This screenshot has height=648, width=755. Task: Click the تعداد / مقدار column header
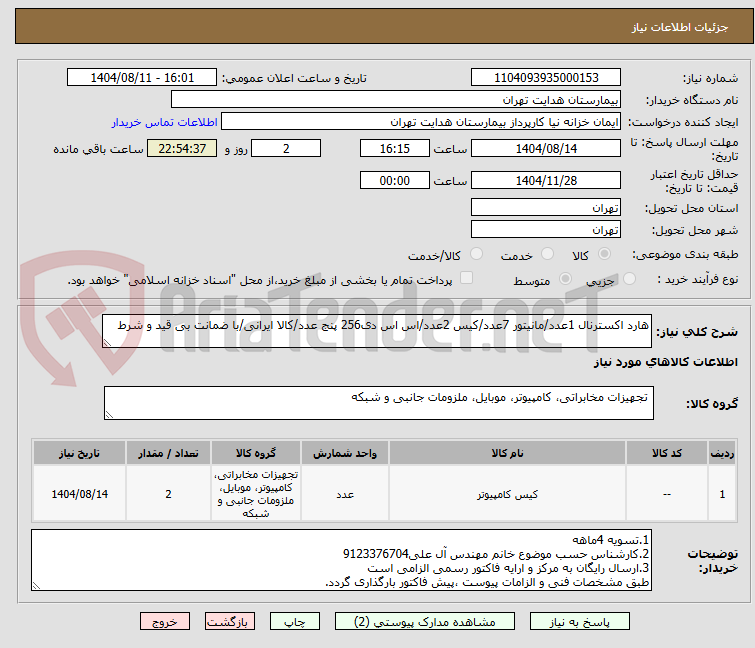[168, 453]
